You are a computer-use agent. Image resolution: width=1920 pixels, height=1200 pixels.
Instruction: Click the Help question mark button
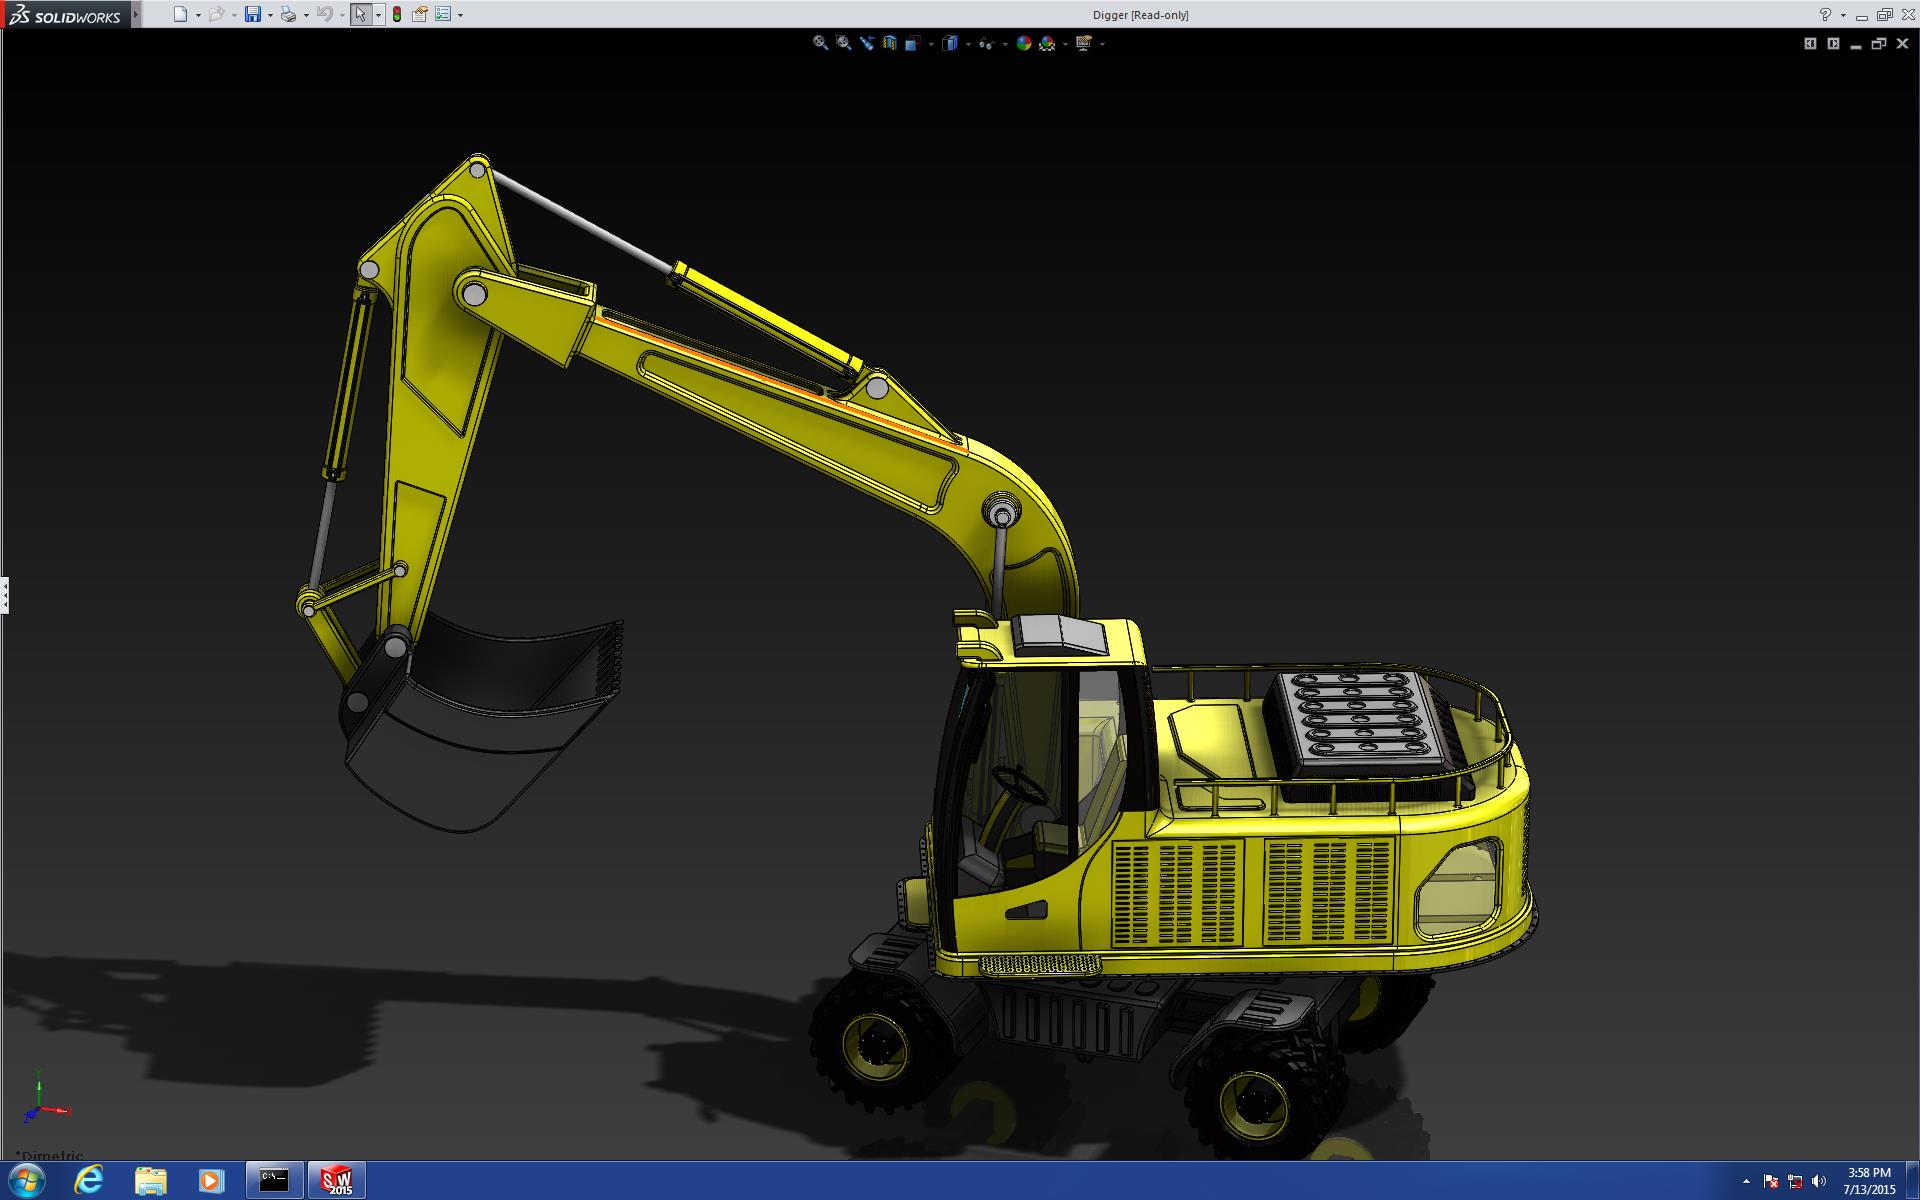[1825, 14]
